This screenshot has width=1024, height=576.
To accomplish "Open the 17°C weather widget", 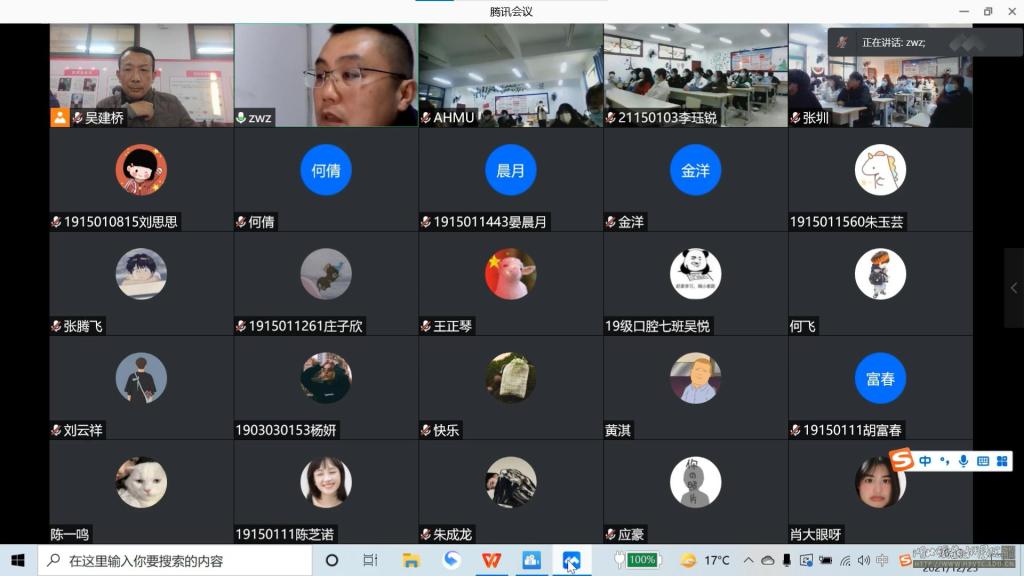I will [x=706, y=560].
